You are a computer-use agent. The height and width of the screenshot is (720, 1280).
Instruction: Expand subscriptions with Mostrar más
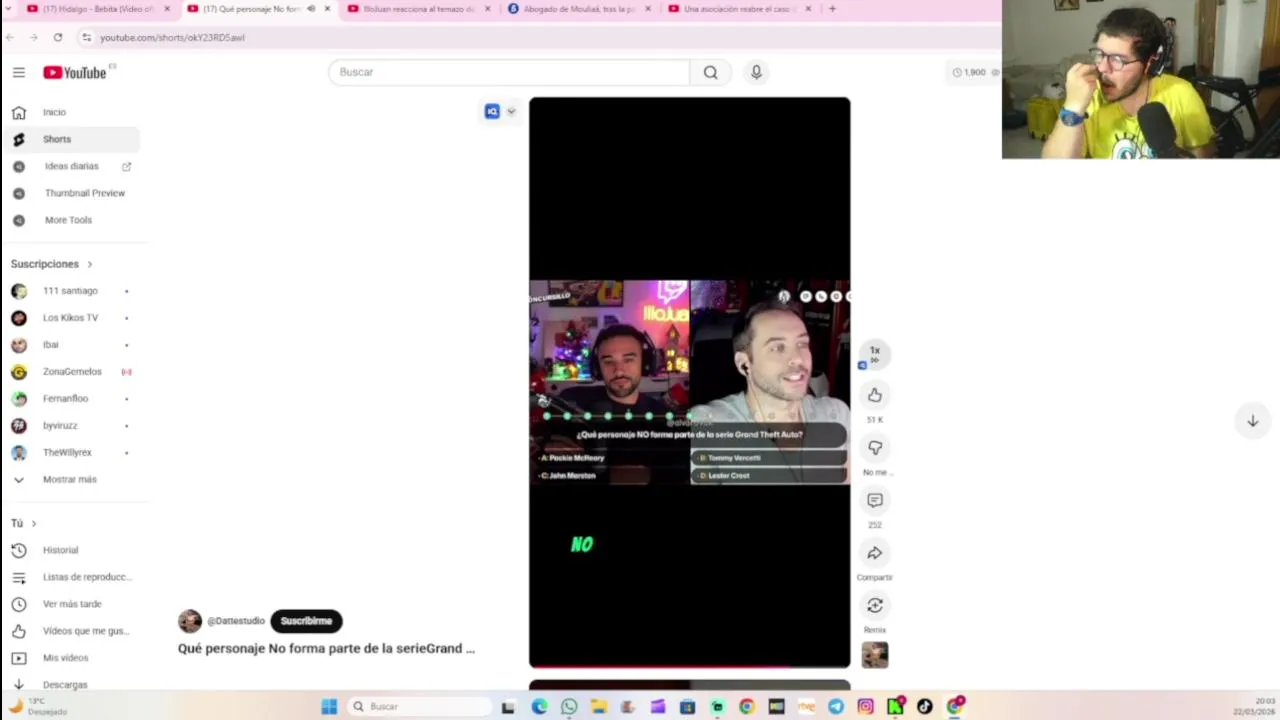tap(70, 480)
